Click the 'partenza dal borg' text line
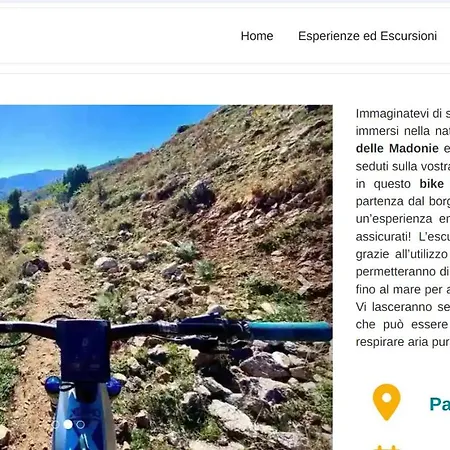 pos(403,201)
